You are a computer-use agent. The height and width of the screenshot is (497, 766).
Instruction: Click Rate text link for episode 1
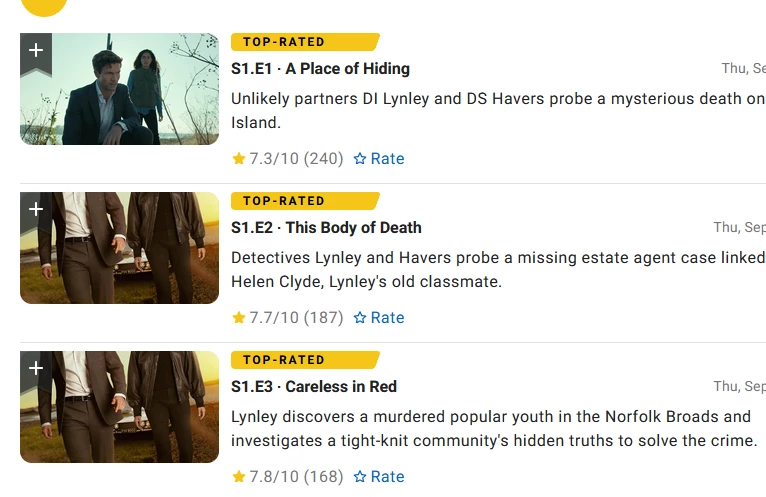pos(387,158)
